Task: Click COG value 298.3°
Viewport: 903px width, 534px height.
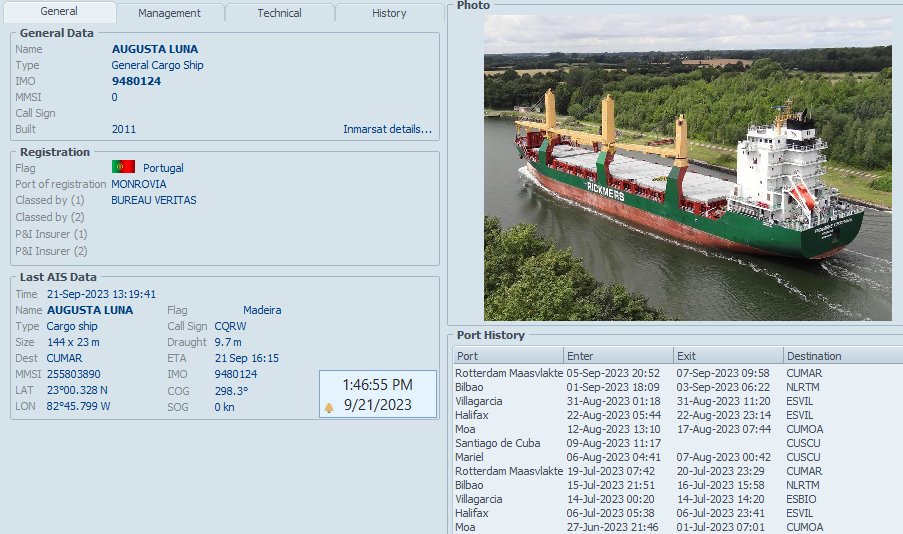Action: pos(232,391)
